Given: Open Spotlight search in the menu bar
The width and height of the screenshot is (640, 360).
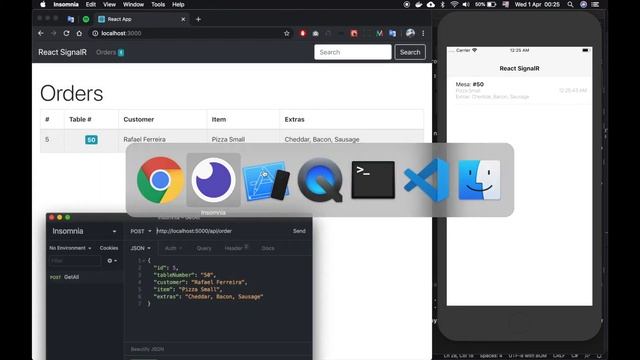Looking at the screenshot, I should (570, 4).
